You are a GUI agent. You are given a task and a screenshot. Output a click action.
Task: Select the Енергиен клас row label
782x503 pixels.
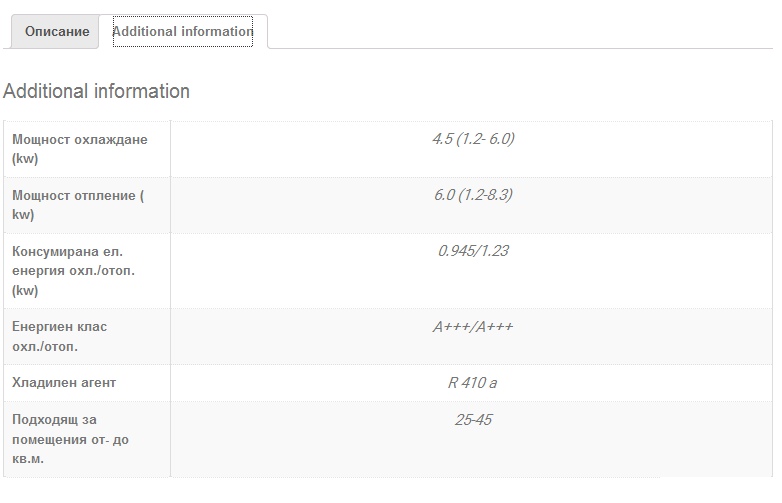(59, 327)
